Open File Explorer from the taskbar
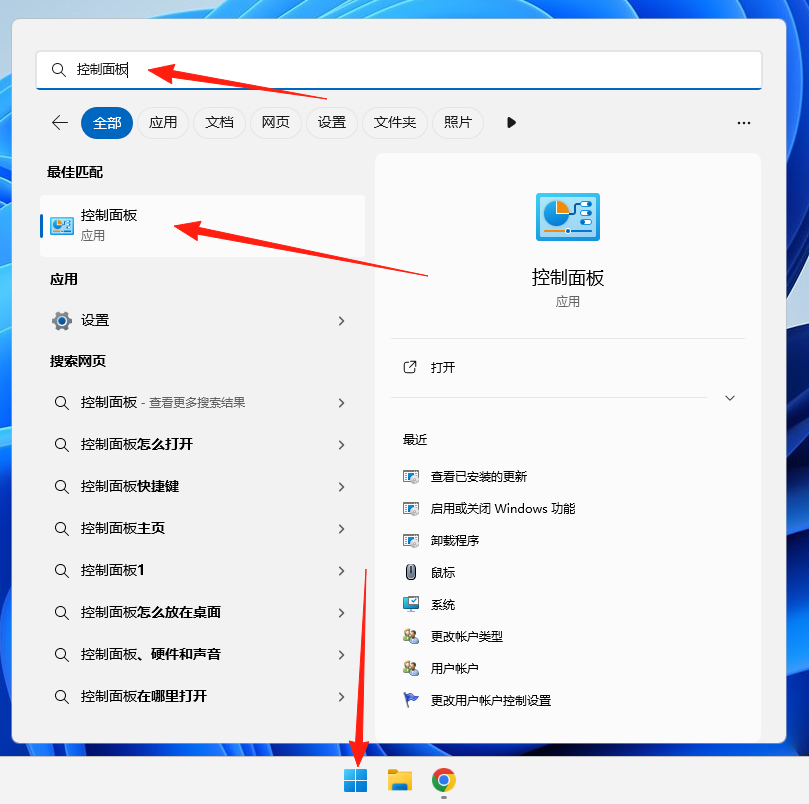The height and width of the screenshot is (804, 809). pyautogui.click(x=400, y=781)
